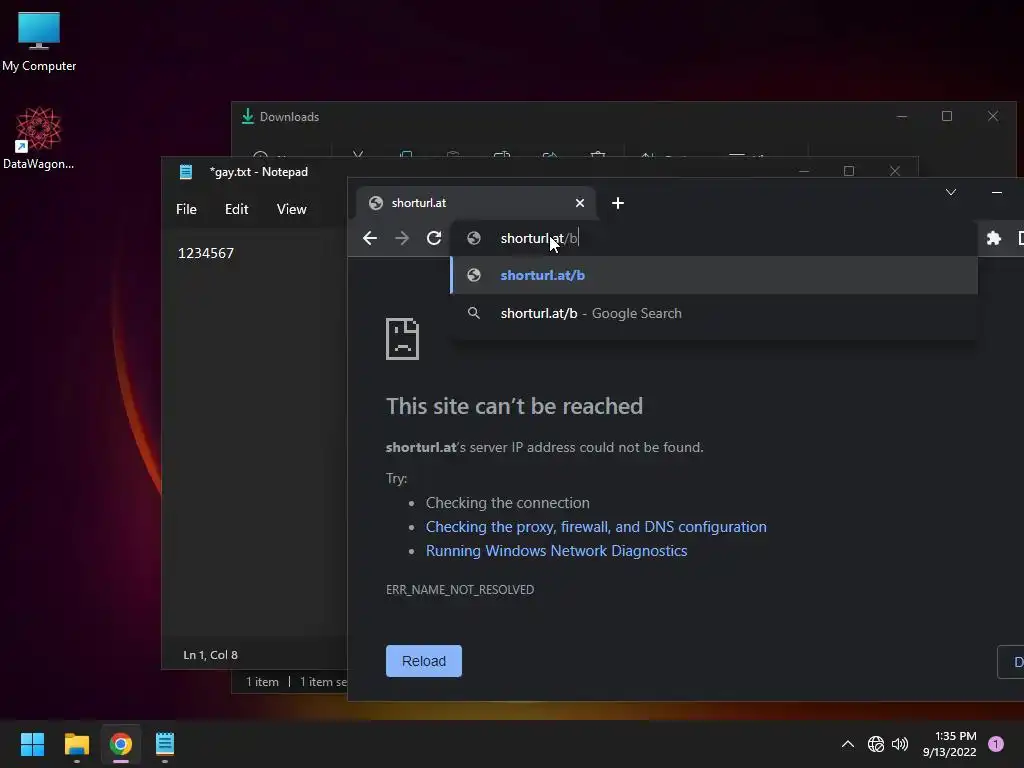Minimize the Downloads window

[902, 116]
